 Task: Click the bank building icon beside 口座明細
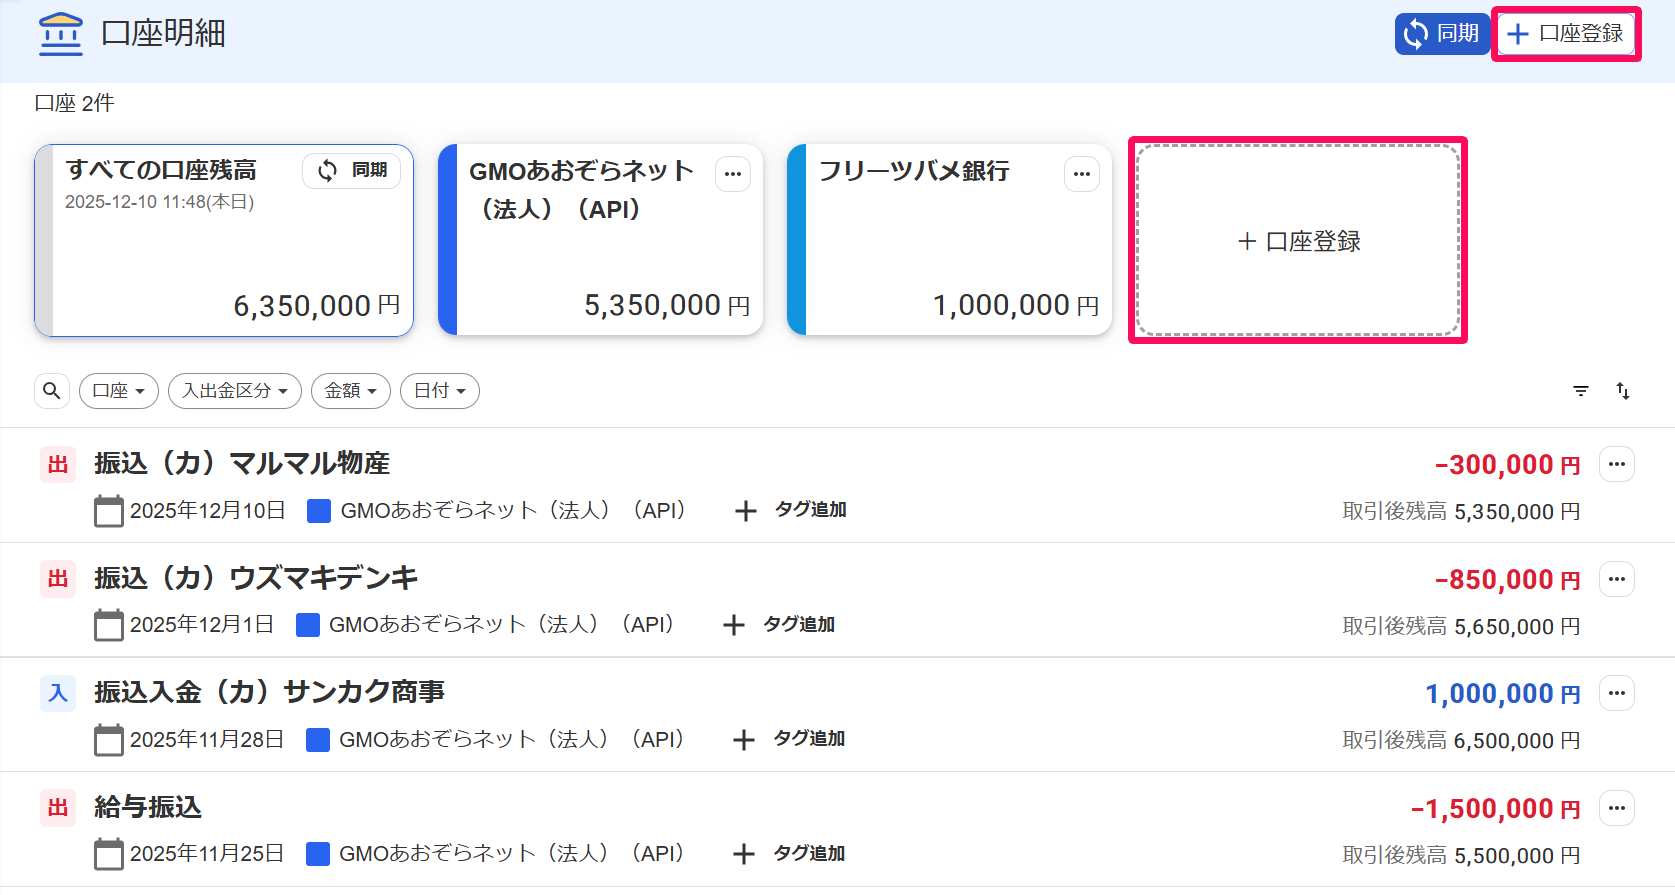pos(60,33)
